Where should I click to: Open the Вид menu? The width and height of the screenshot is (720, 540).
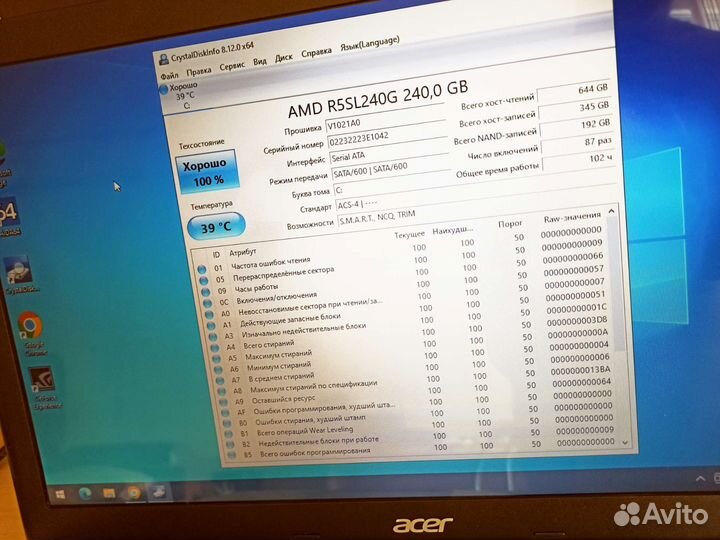(x=260, y=62)
